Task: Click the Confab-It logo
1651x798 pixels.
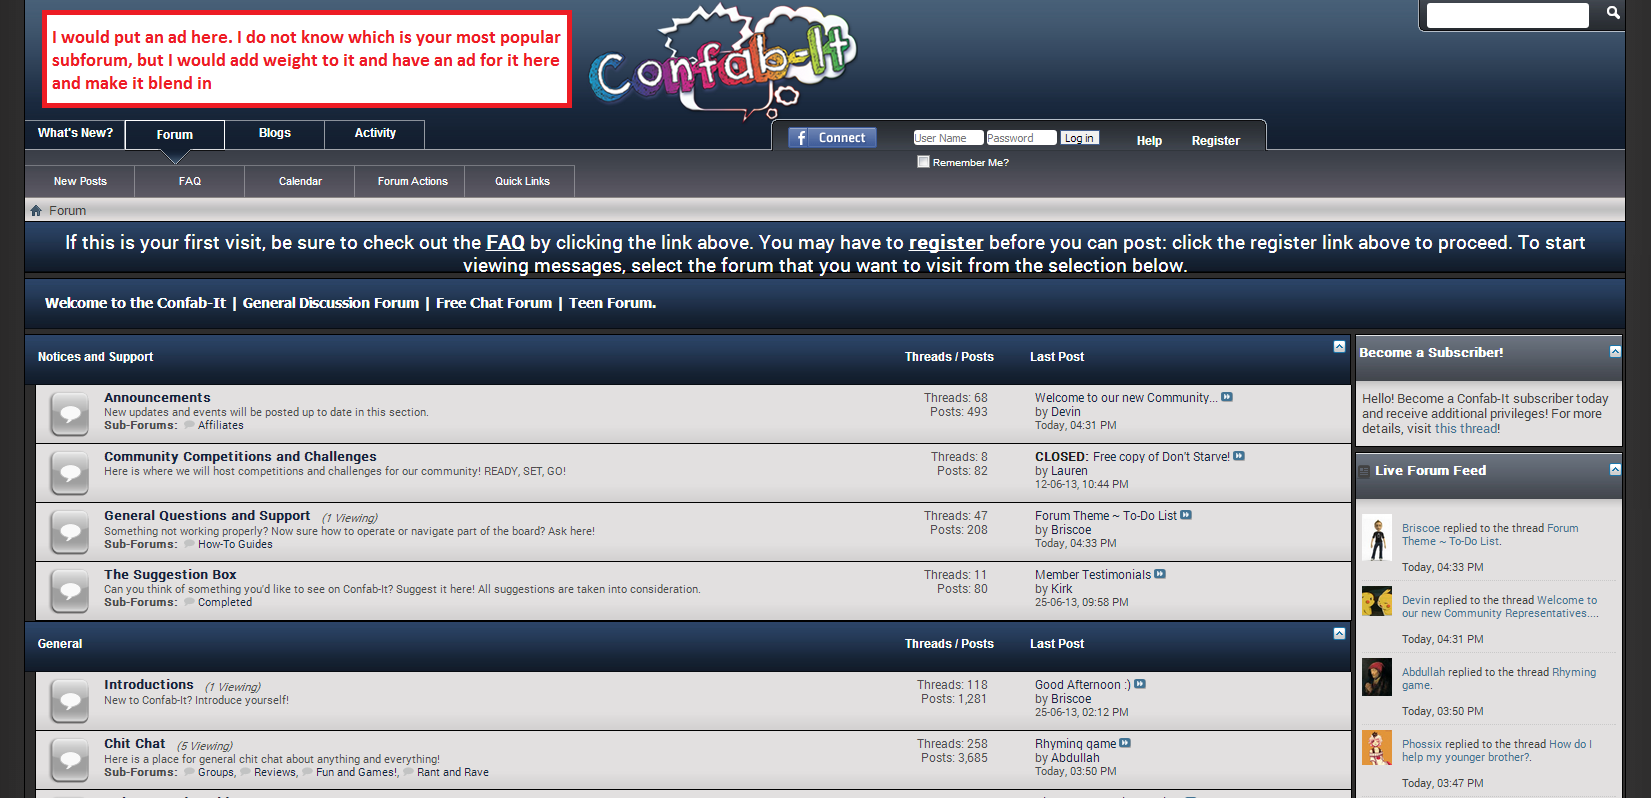Action: (722, 62)
